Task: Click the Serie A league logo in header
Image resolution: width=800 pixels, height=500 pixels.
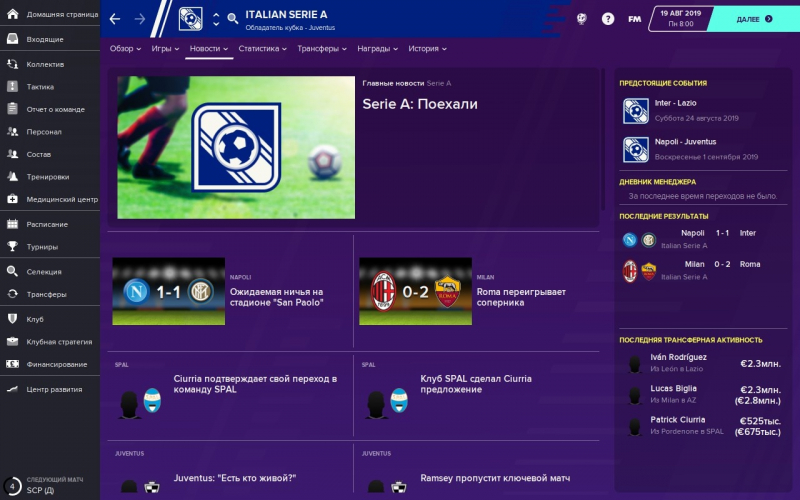Action: 190,19
